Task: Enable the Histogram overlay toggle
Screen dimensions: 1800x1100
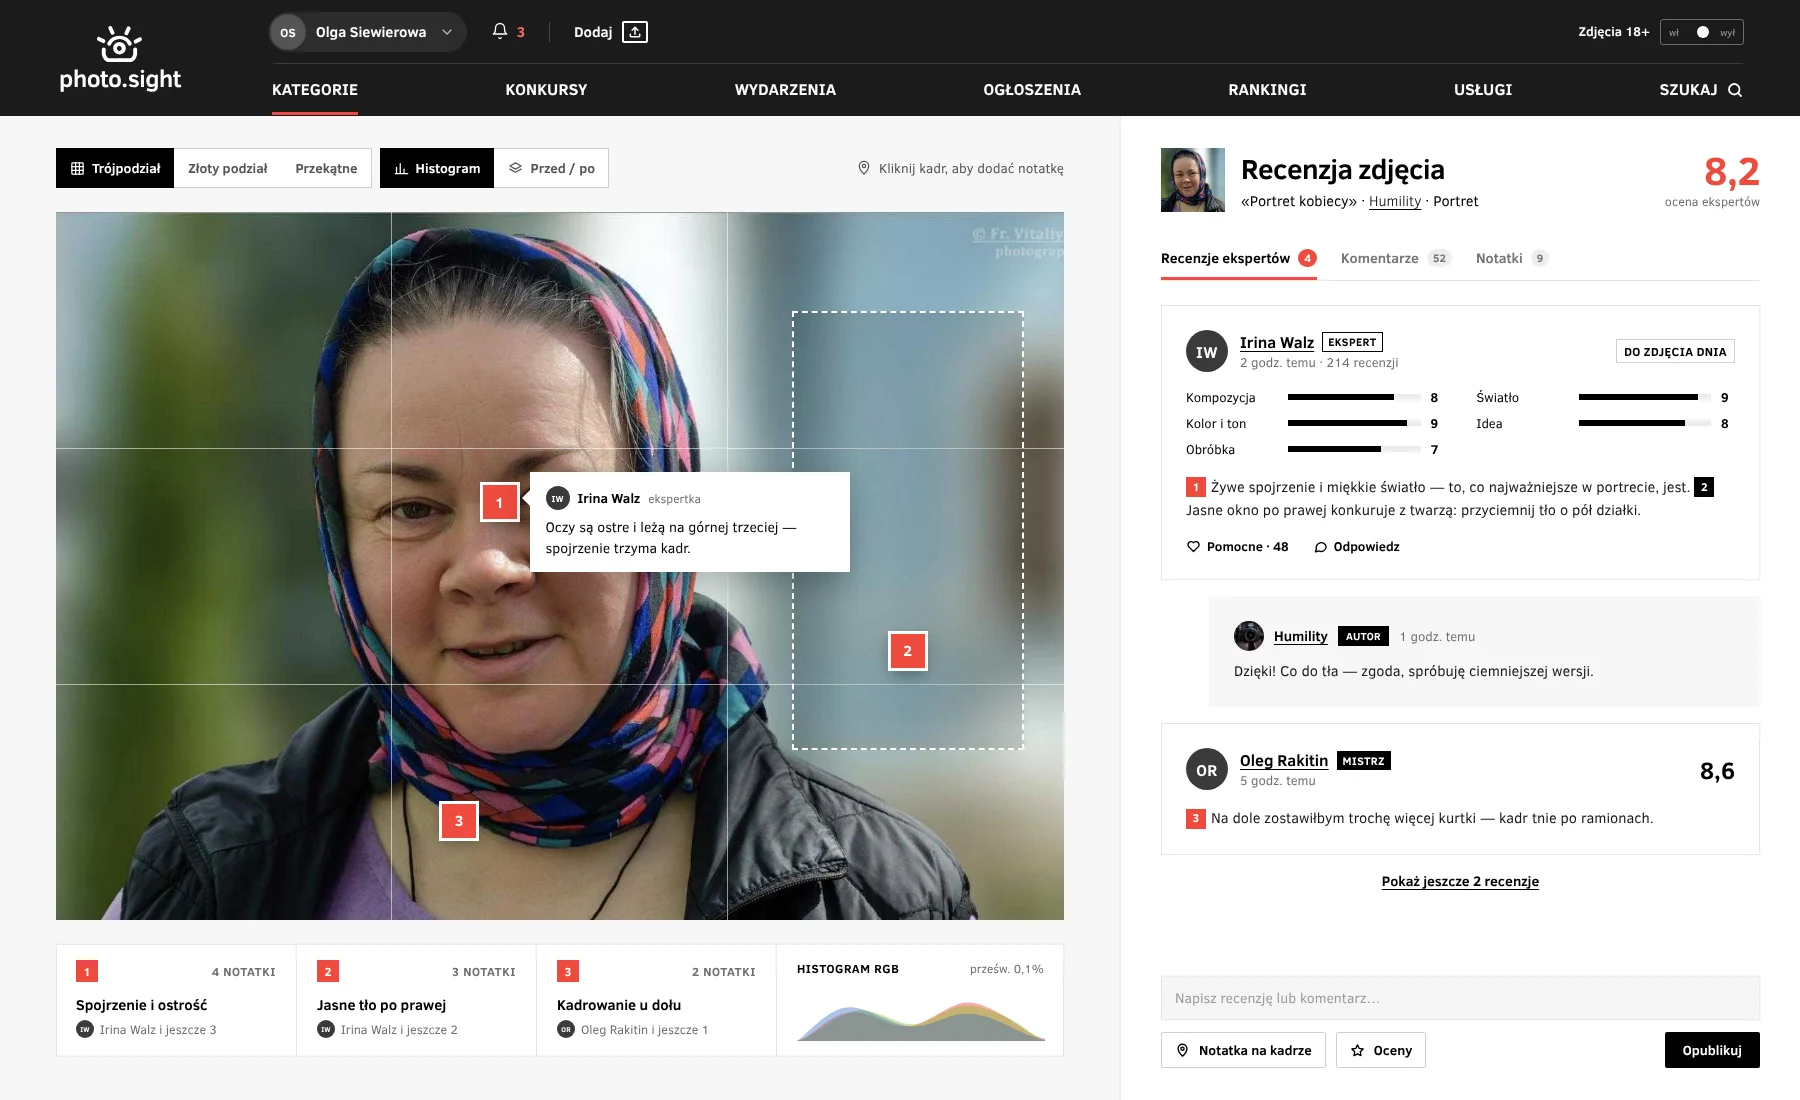Action: 437,168
